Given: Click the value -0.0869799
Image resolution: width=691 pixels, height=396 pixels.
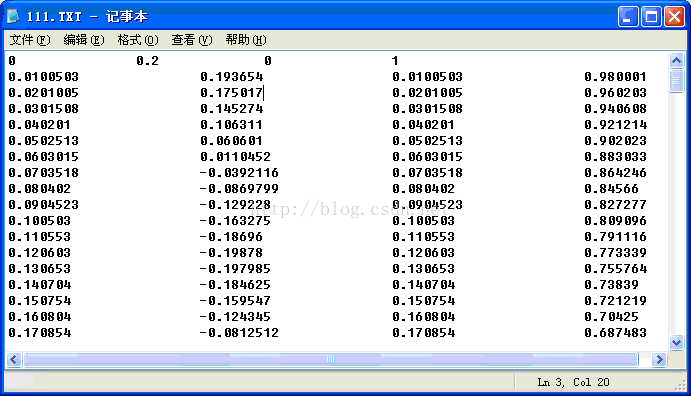Looking at the screenshot, I should tap(239, 189).
